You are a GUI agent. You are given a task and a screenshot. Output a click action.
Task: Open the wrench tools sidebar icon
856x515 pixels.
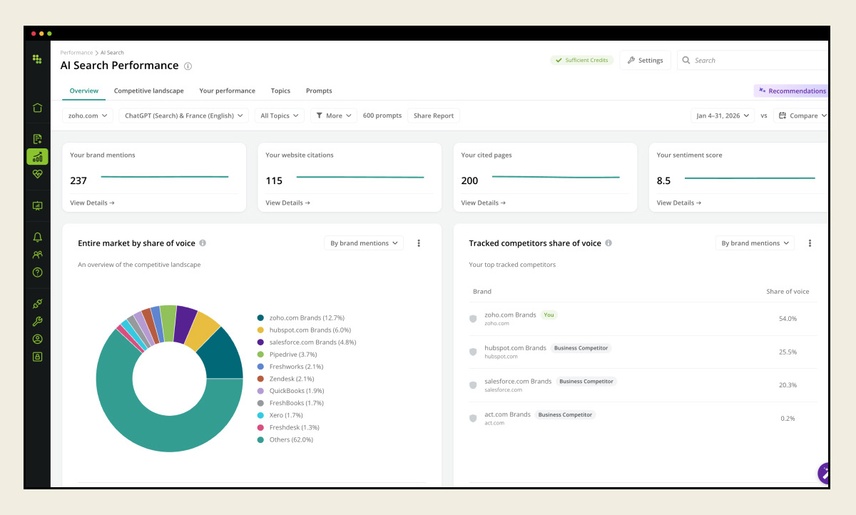click(37, 321)
